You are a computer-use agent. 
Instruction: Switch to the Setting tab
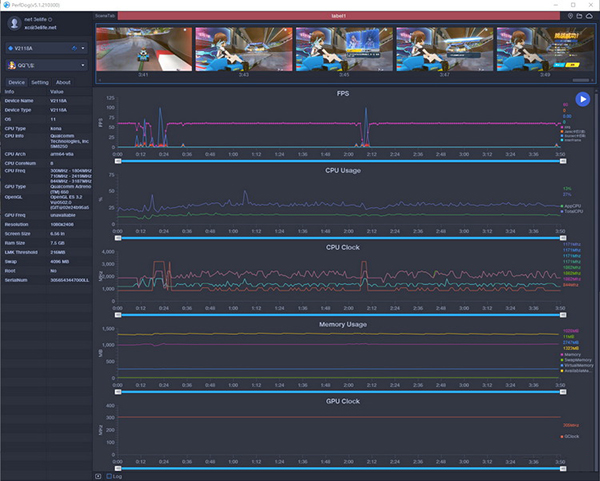click(x=40, y=82)
